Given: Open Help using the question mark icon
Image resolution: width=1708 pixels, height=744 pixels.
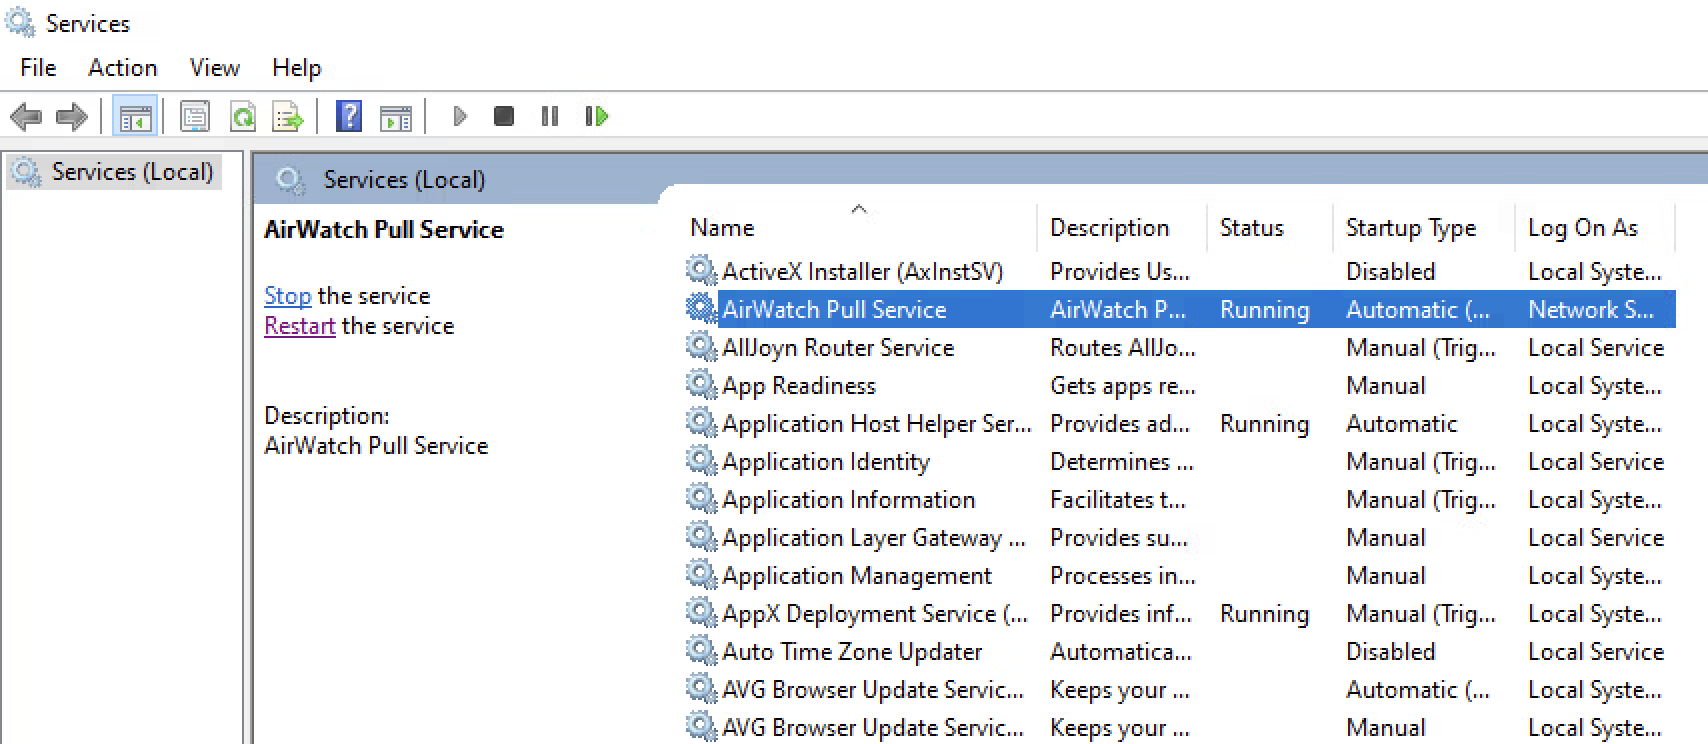Looking at the screenshot, I should coord(349,117).
